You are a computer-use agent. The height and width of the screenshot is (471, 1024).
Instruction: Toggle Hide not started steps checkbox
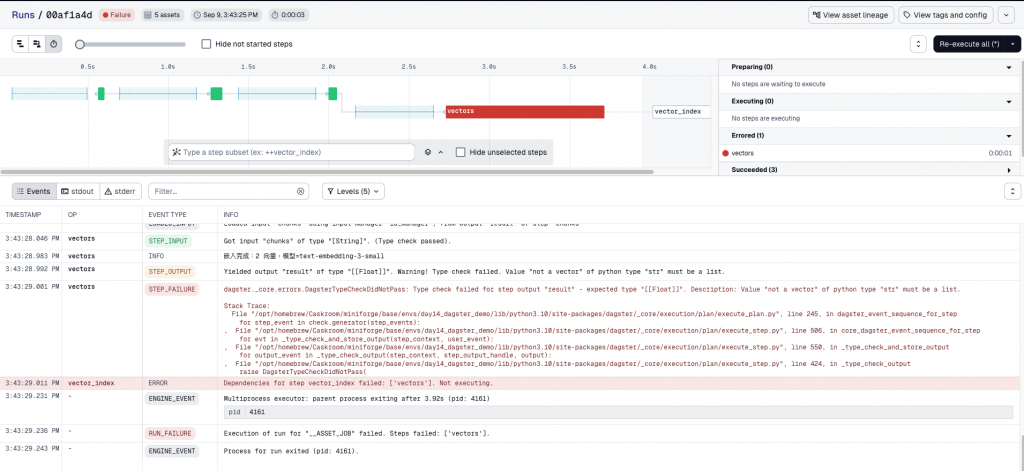click(206, 44)
